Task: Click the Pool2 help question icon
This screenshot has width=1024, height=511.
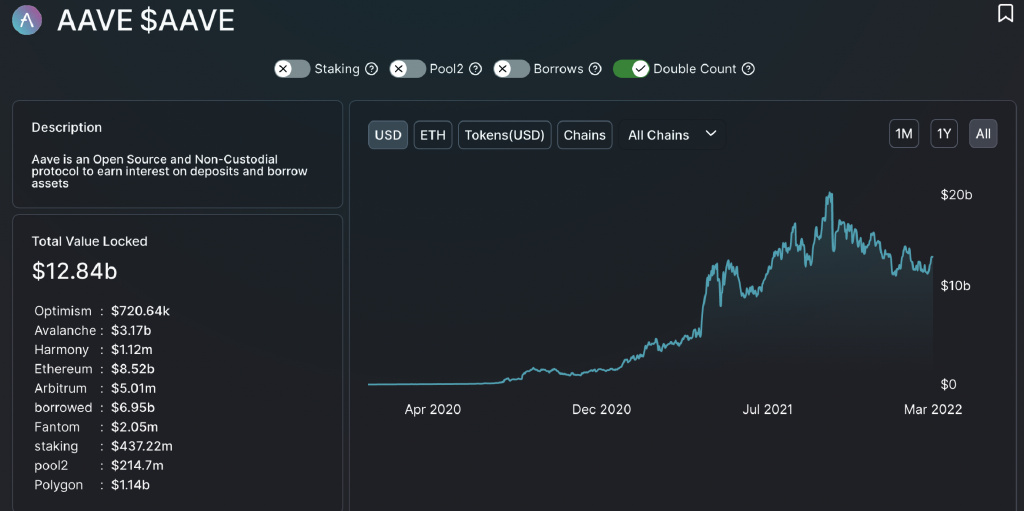Action: [x=476, y=69]
